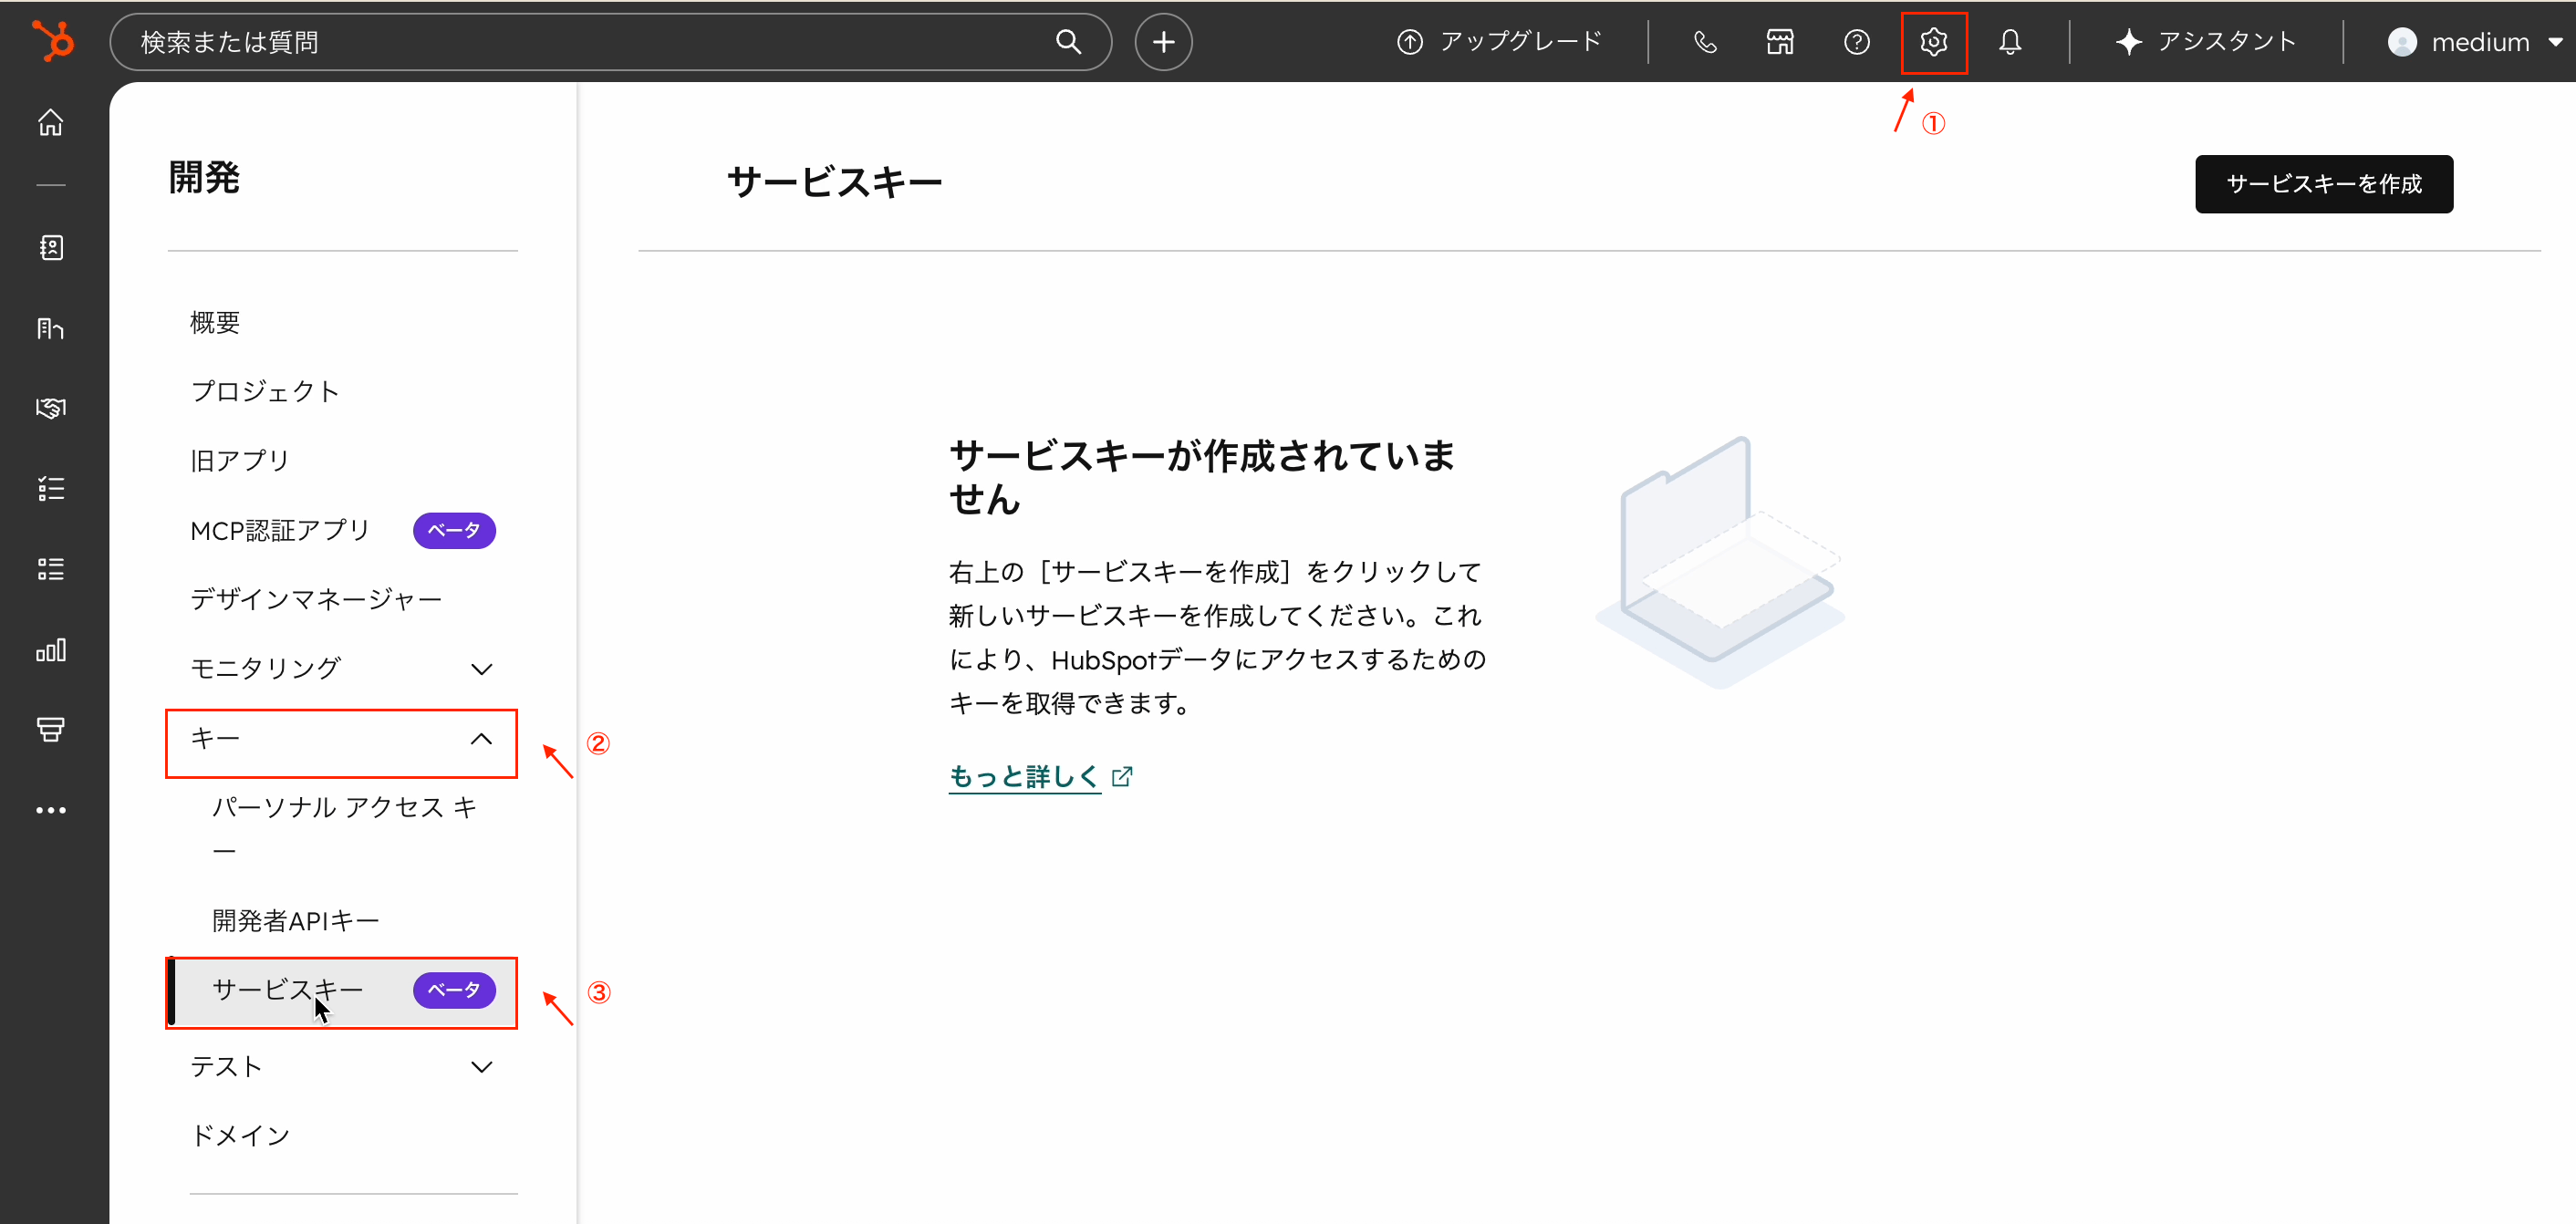Open the settings gear icon

point(1933,42)
